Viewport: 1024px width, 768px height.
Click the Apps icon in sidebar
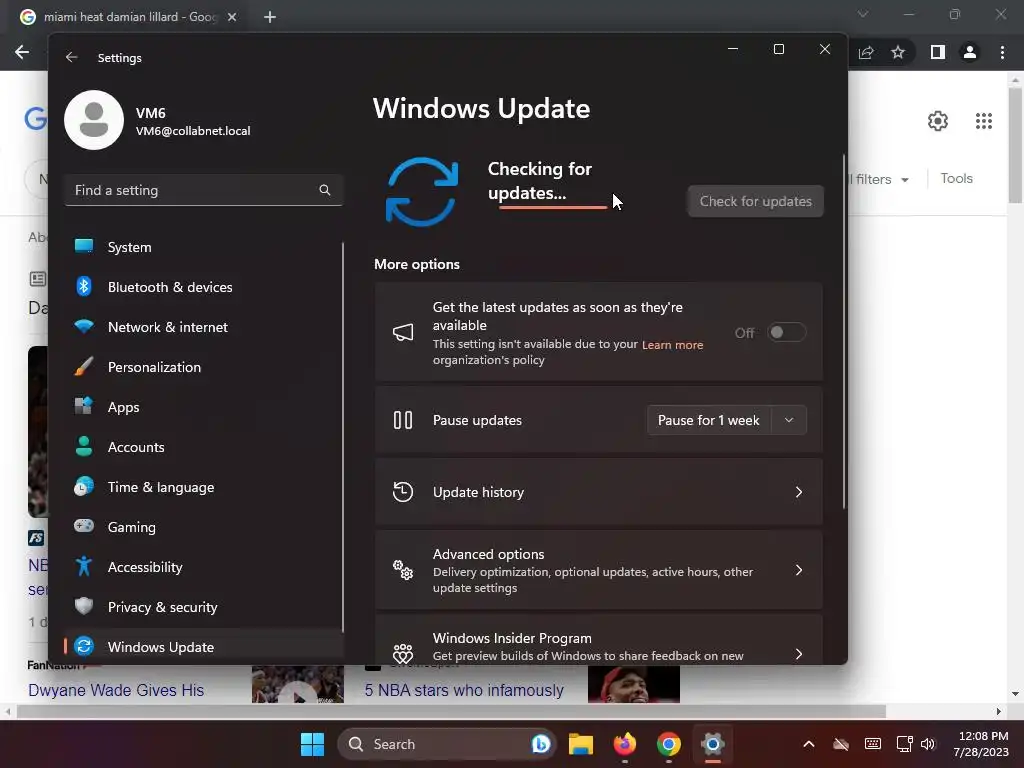(84, 406)
